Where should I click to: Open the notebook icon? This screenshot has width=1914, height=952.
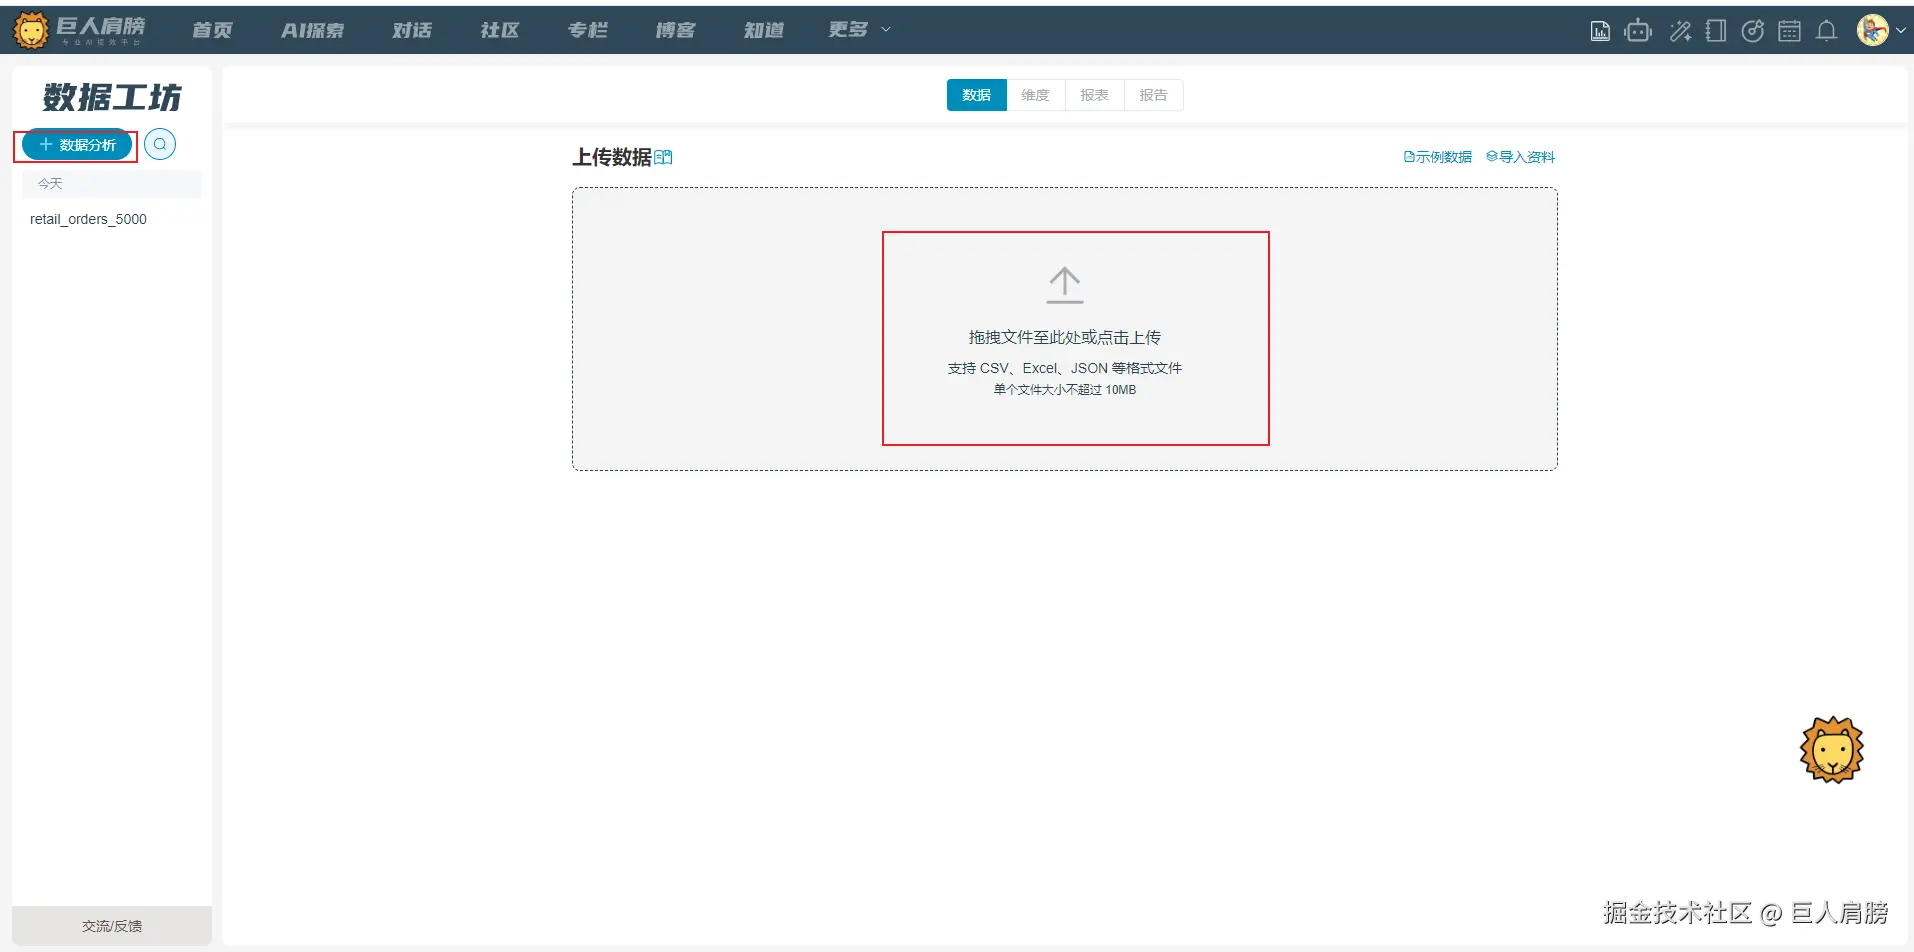pyautogui.click(x=1716, y=31)
